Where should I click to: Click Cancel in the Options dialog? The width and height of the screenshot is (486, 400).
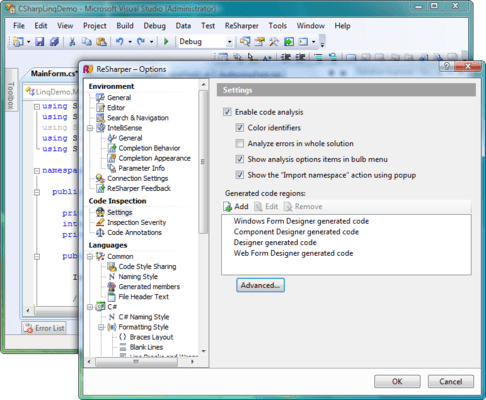pos(450,381)
